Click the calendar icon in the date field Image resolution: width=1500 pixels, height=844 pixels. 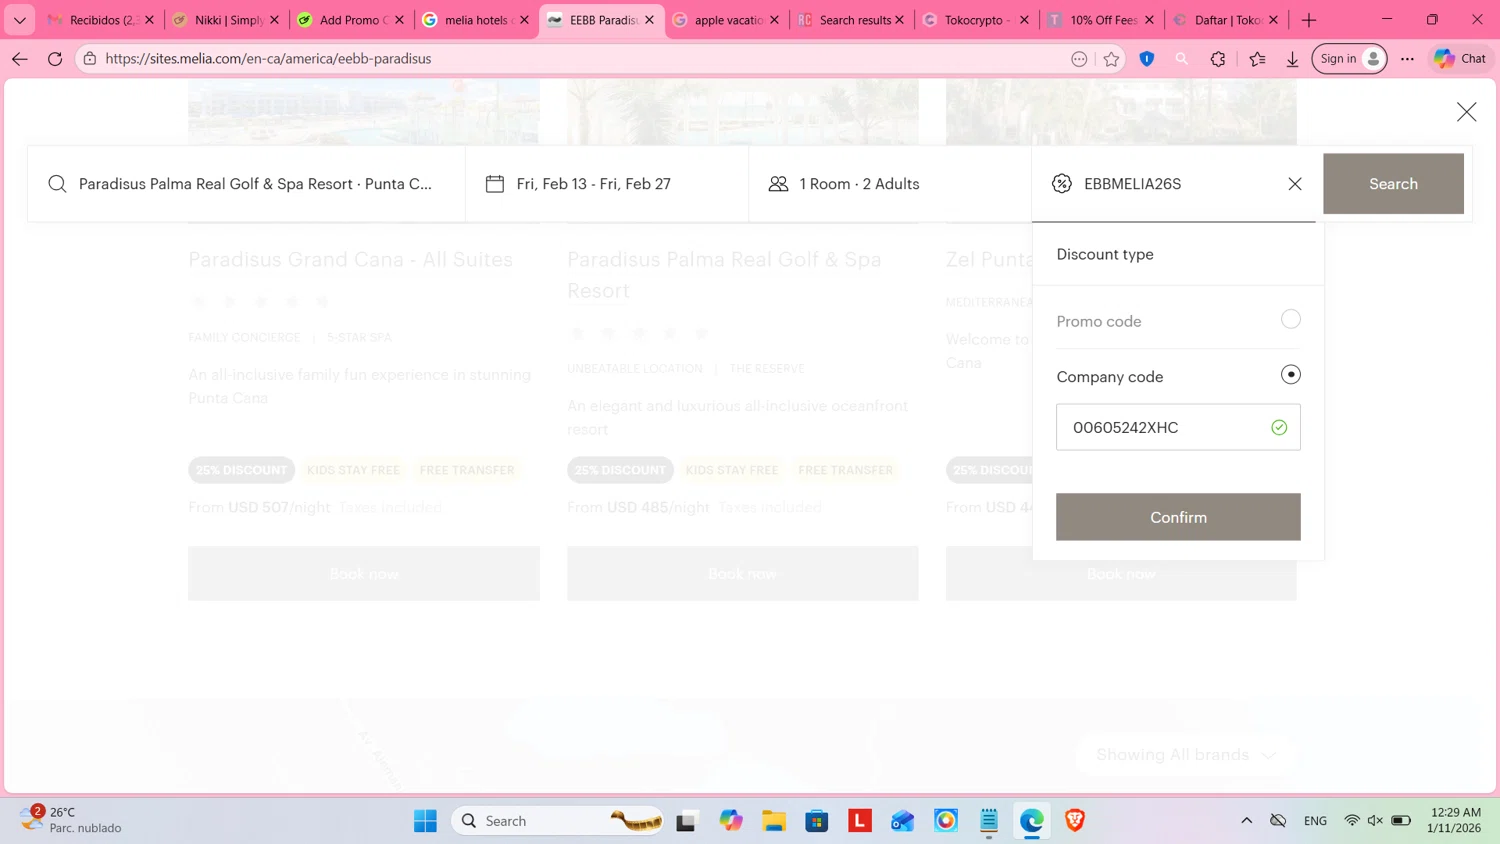coord(495,184)
